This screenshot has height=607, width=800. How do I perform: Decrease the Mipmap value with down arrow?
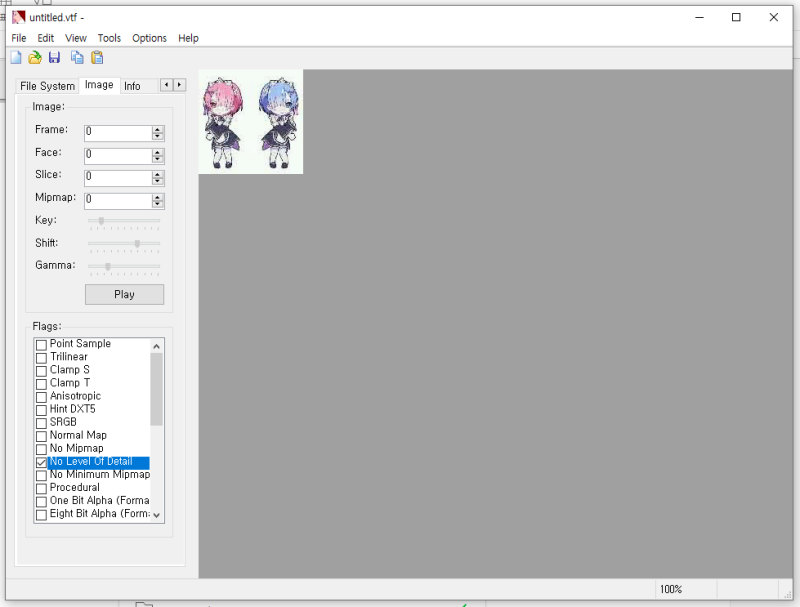click(x=158, y=204)
